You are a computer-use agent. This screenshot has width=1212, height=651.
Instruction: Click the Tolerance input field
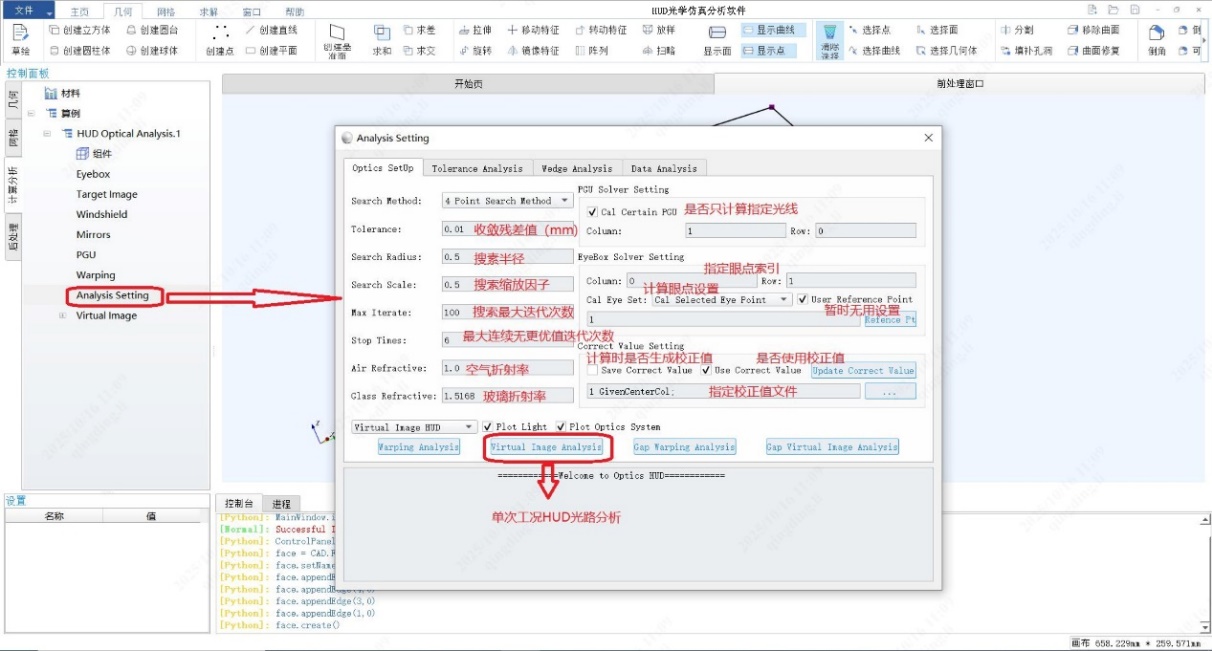click(452, 229)
